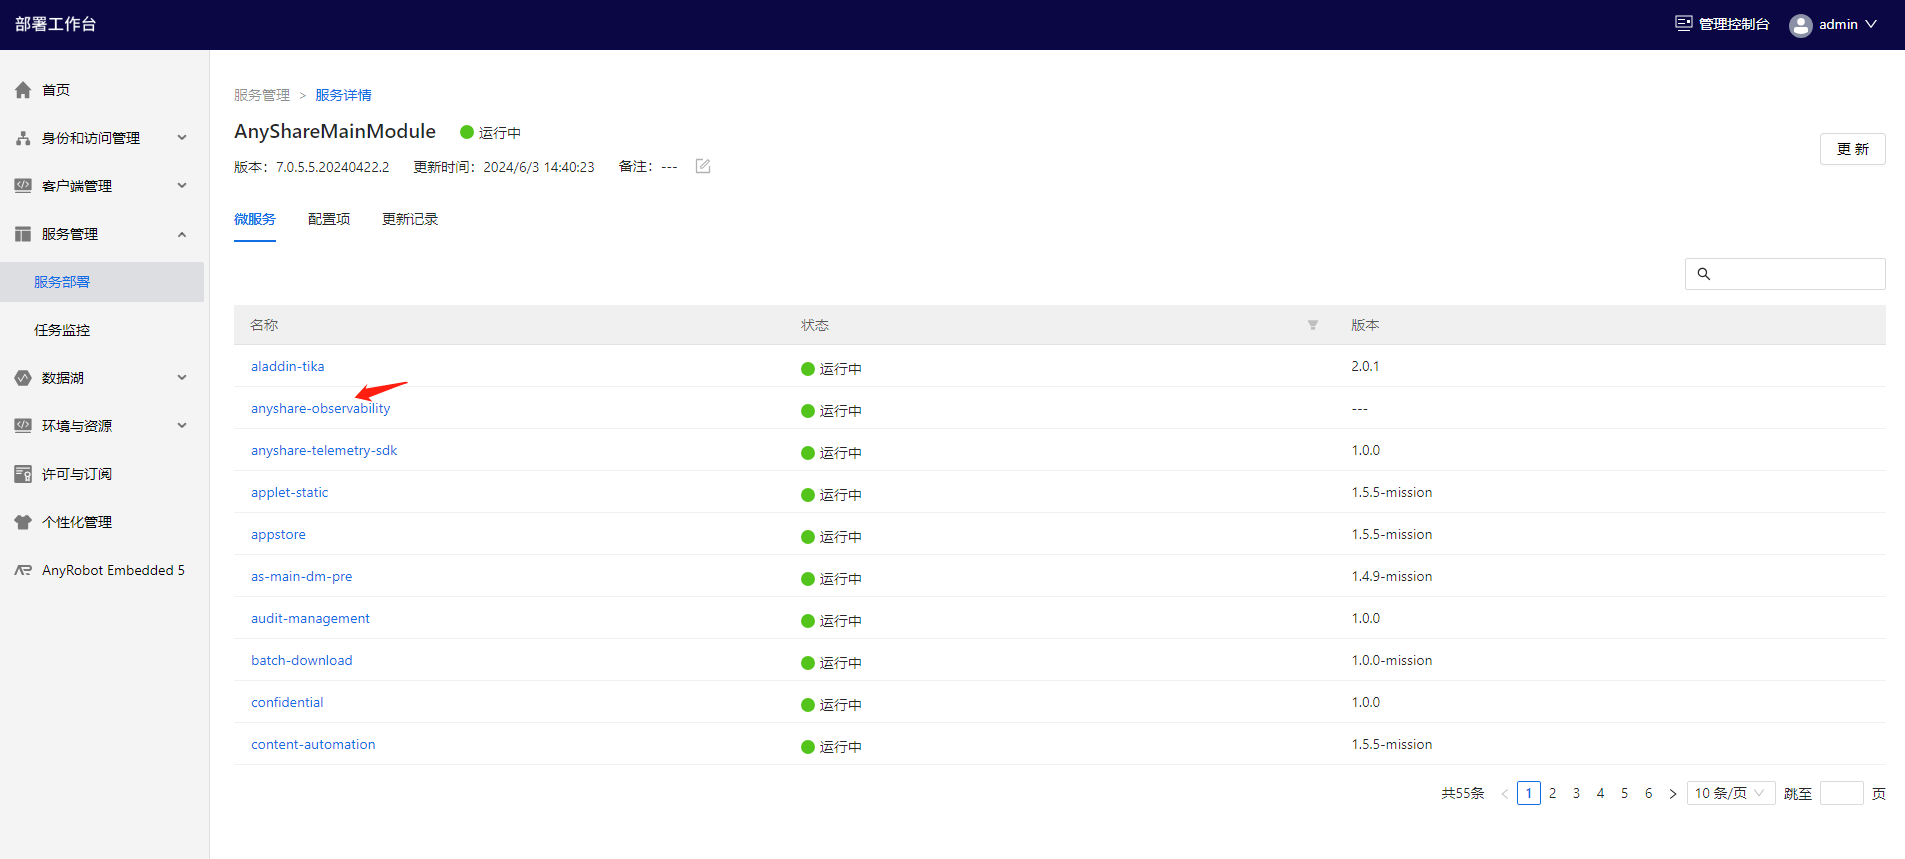Click the 部署工作台 title in header
1905x859 pixels.
(x=56, y=24)
